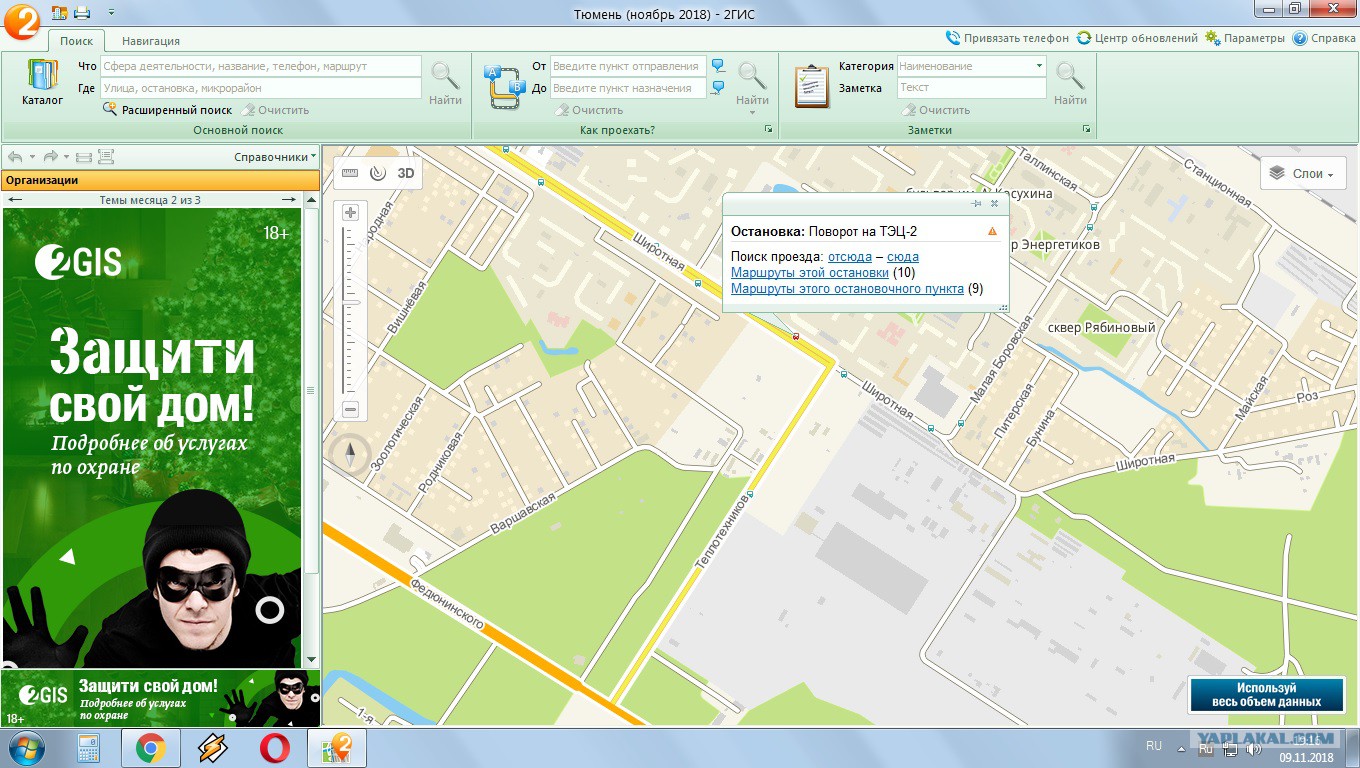Click the city map icon in quick access toolbar
This screenshot has width=1360, height=768.
tap(58, 12)
